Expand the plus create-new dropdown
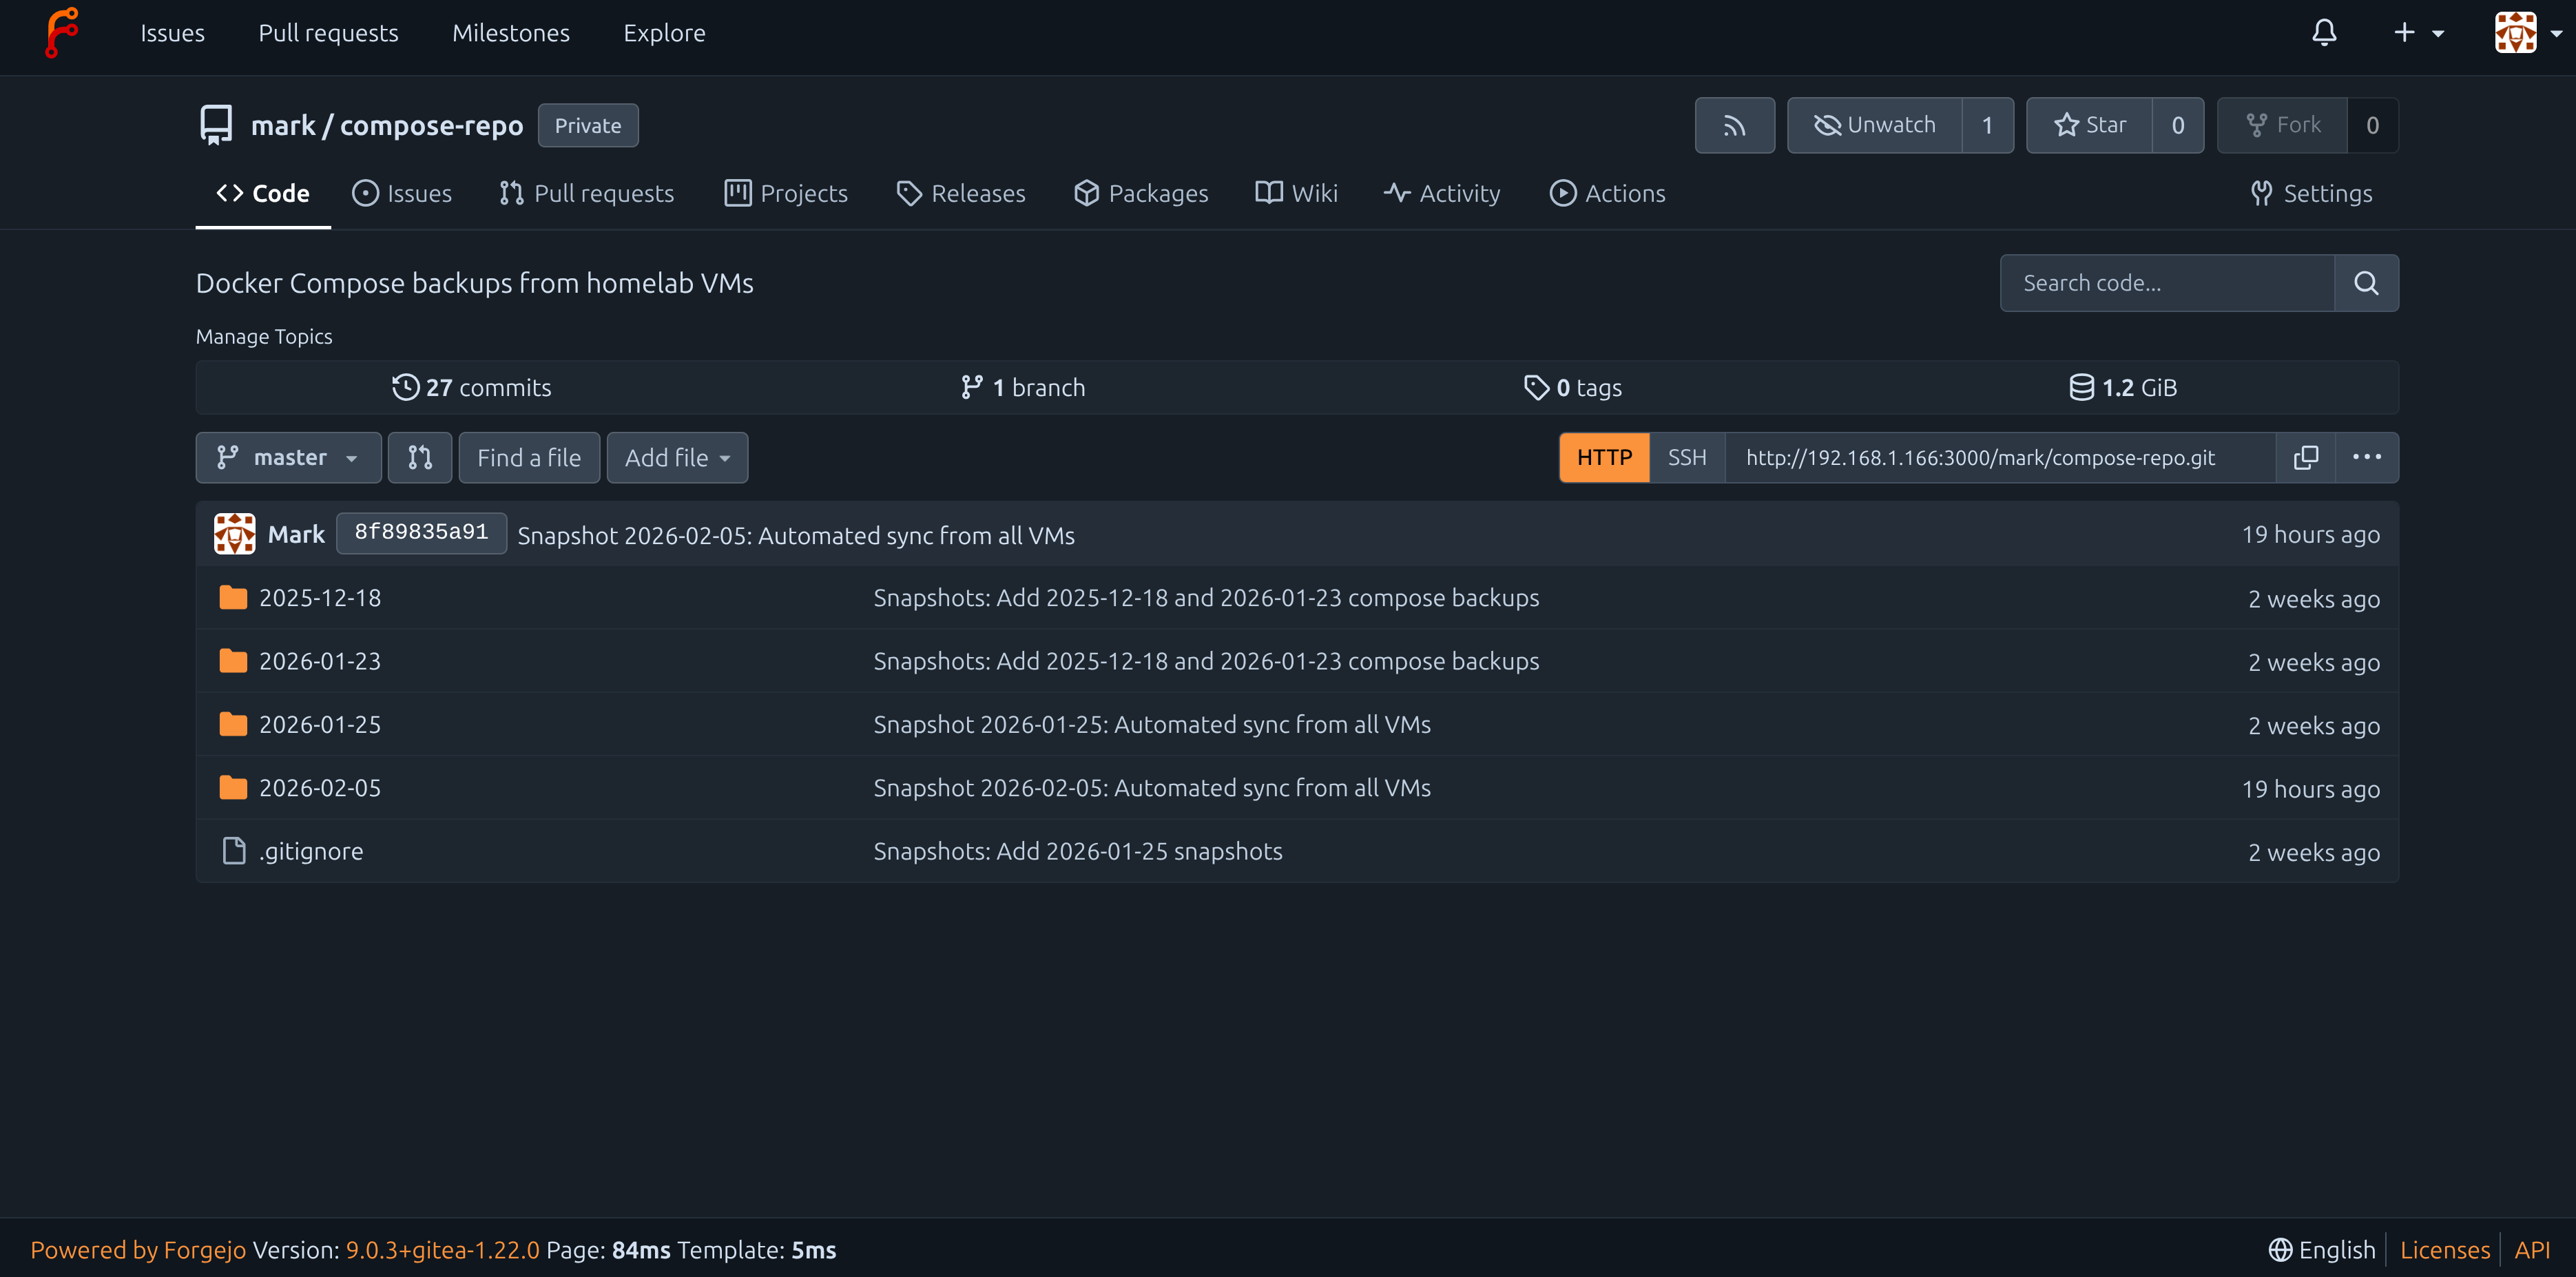2576x1277 pixels. tap(2417, 33)
